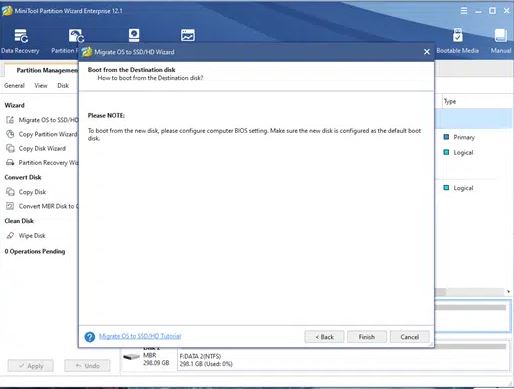The height and width of the screenshot is (389, 514).
Task: Launch Copy Partition Wizard from sidebar
Action: tap(48, 134)
